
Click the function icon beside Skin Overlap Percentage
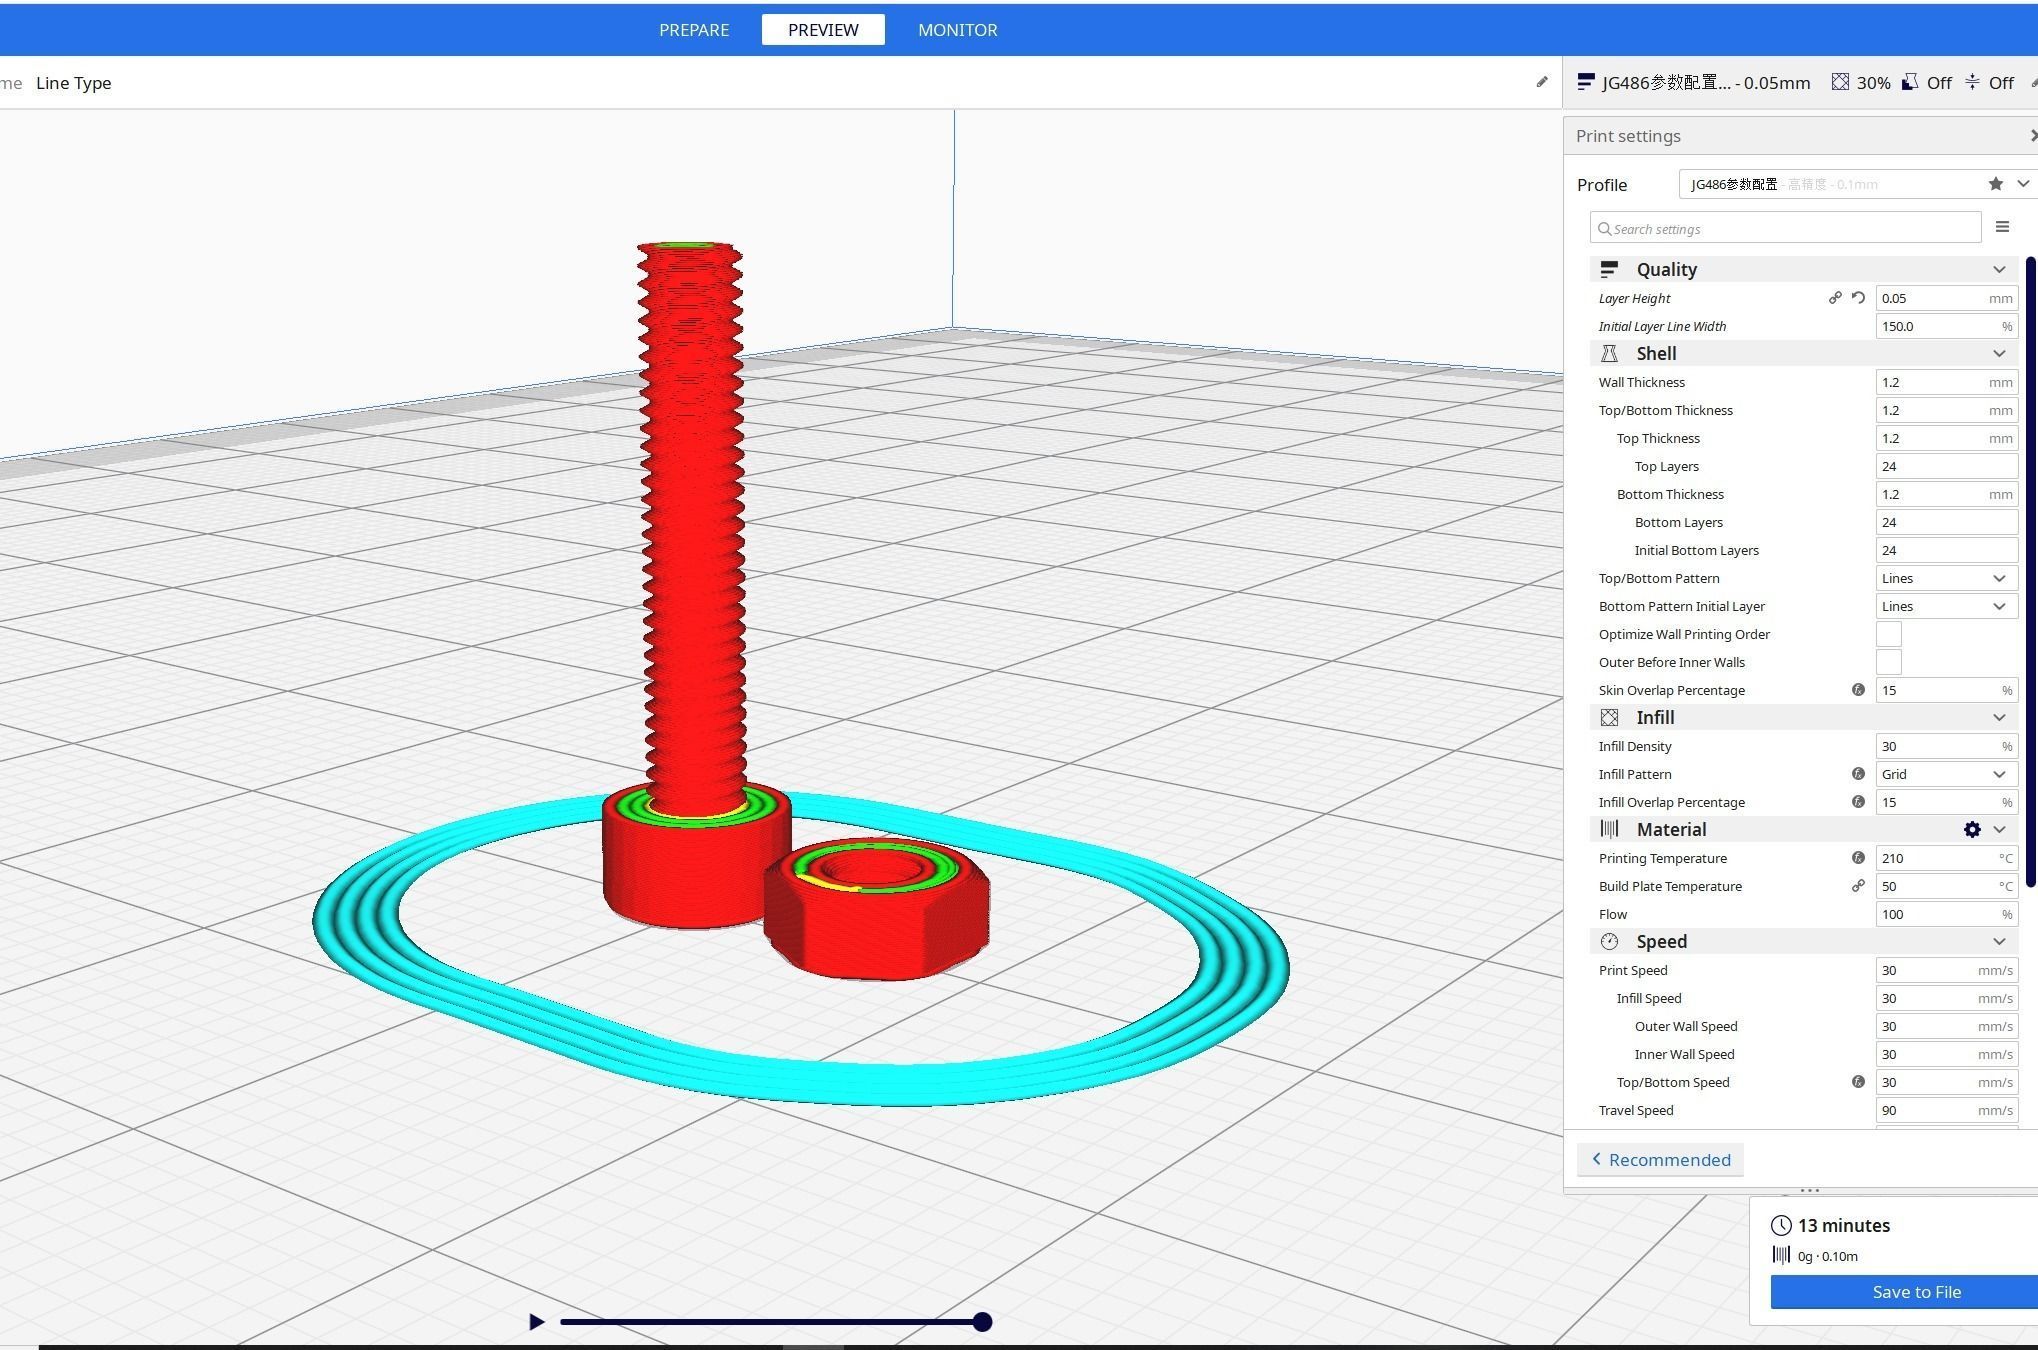coord(1858,690)
